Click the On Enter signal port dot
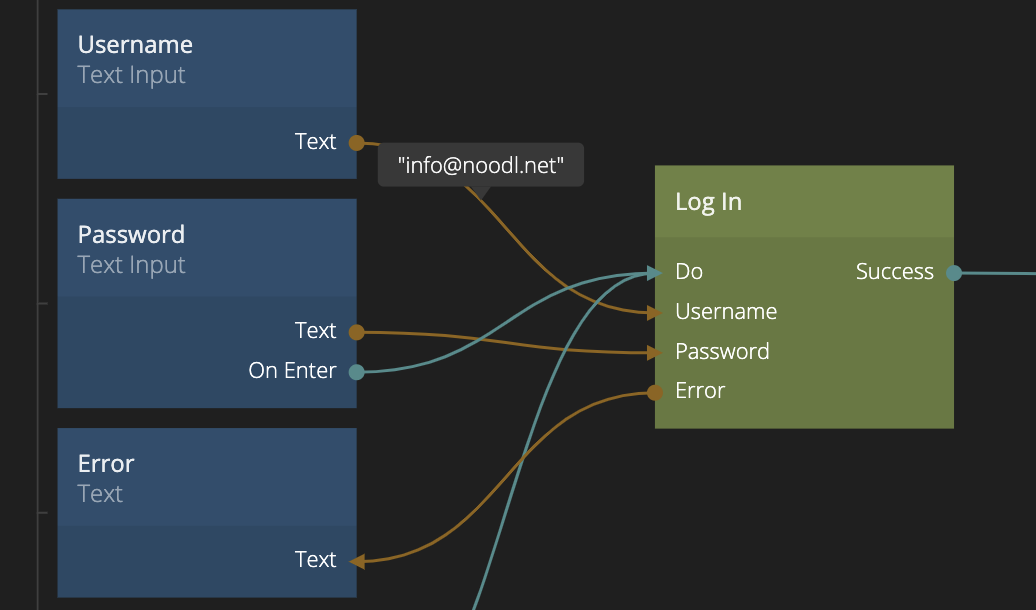 356,372
